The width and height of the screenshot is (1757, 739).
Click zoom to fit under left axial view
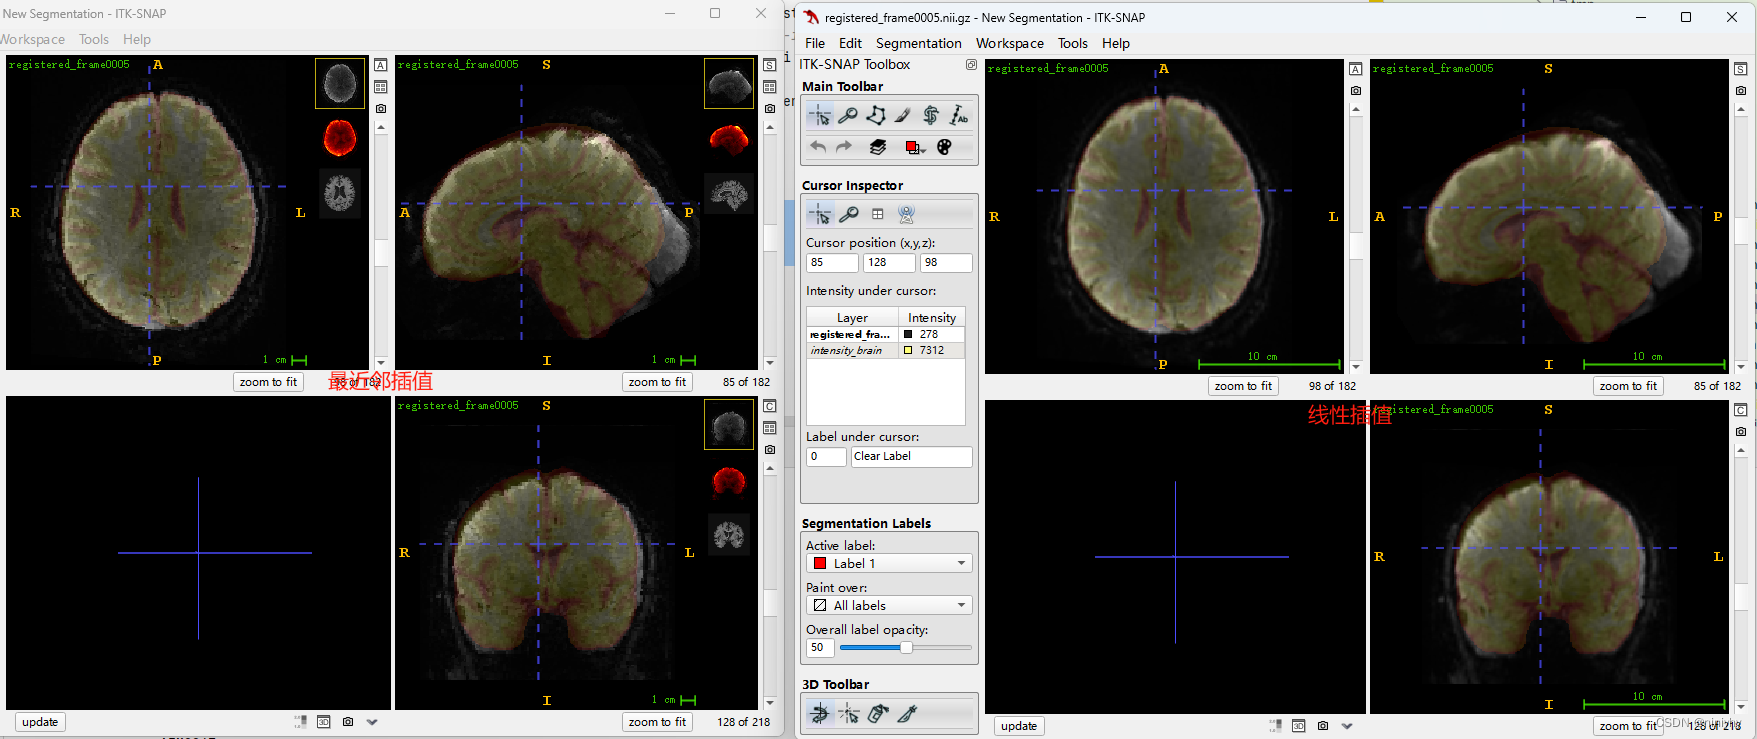pos(268,382)
